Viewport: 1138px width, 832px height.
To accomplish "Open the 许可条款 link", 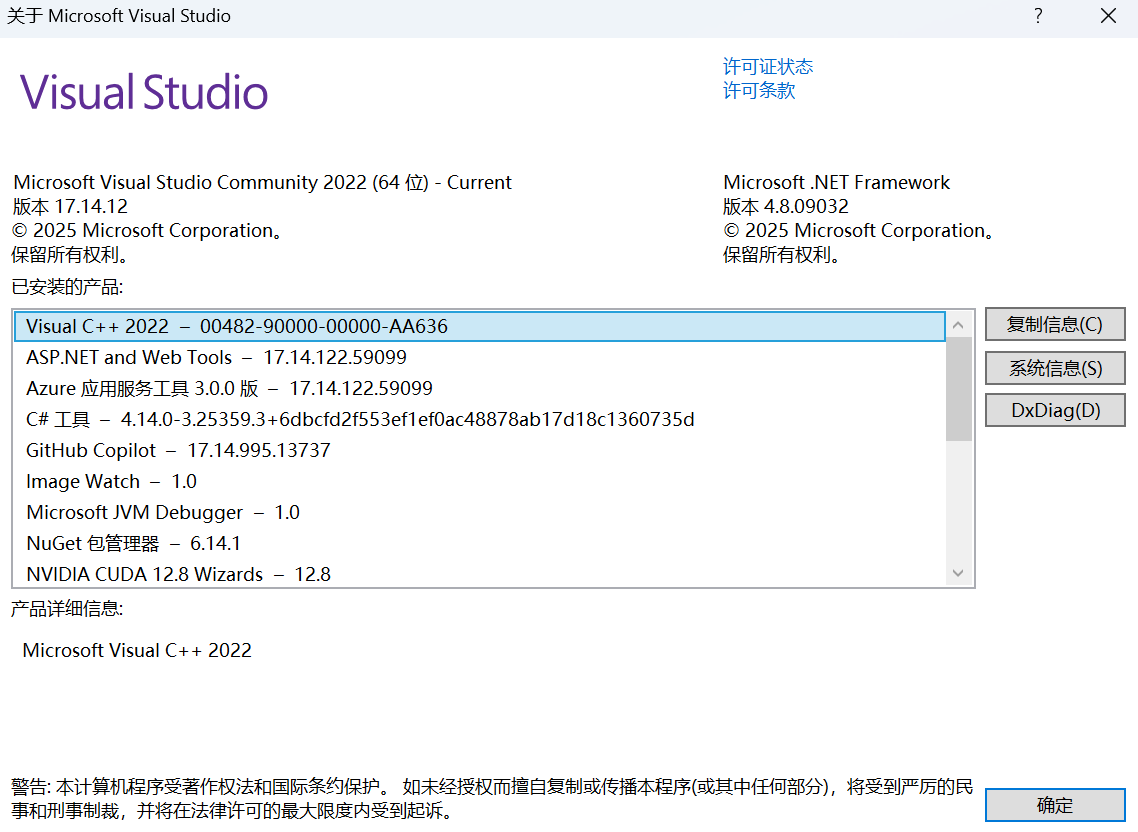I will tap(759, 91).
